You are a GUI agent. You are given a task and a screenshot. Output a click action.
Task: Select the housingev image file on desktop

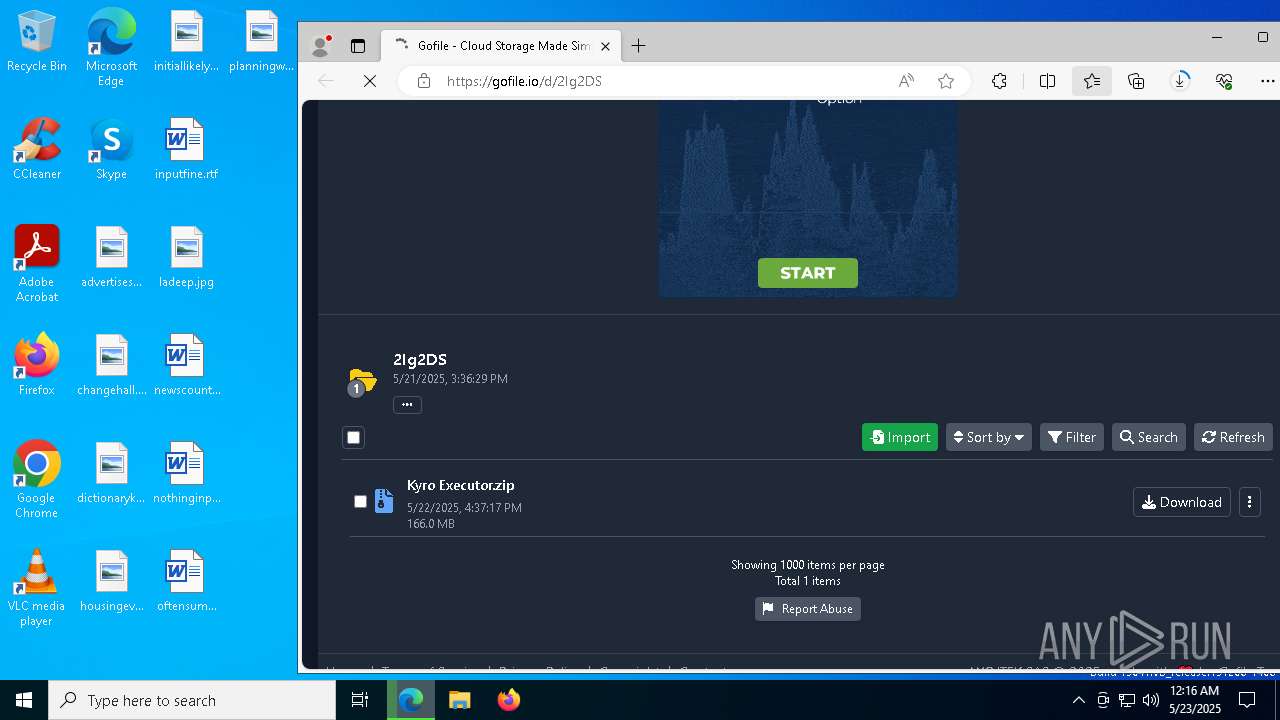(111, 582)
